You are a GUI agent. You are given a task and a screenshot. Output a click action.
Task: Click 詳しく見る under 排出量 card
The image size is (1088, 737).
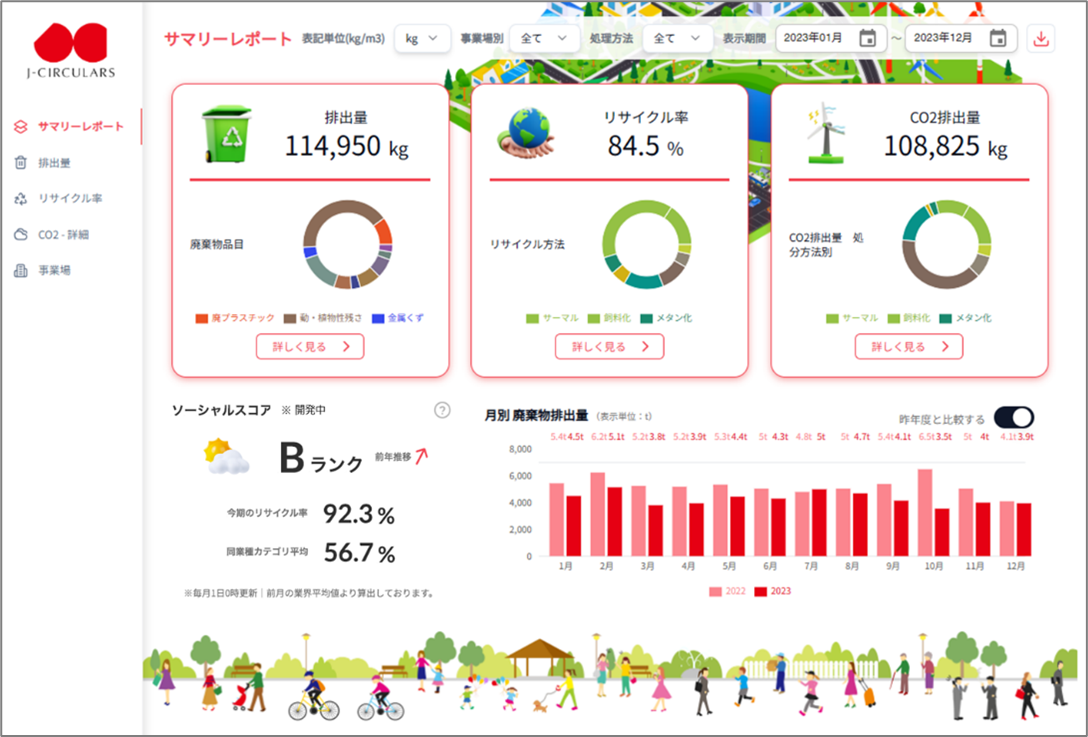point(310,346)
